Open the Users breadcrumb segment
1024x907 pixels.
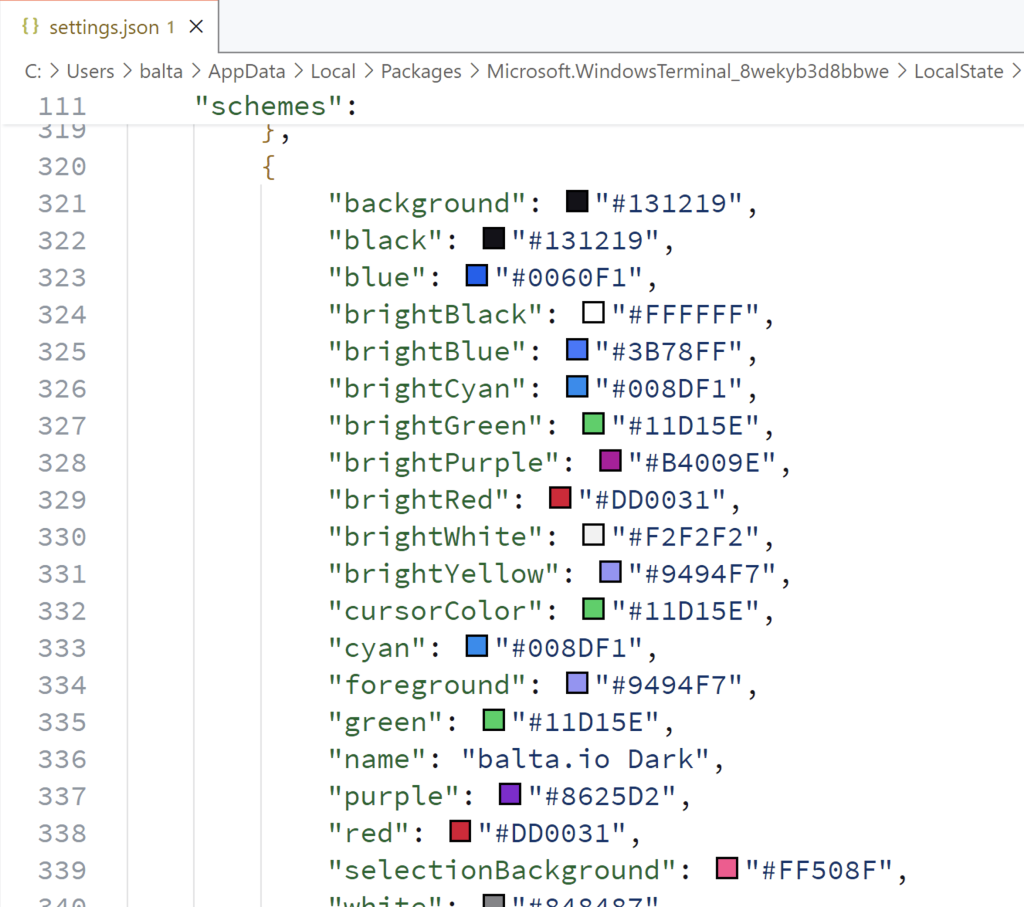click(90, 71)
